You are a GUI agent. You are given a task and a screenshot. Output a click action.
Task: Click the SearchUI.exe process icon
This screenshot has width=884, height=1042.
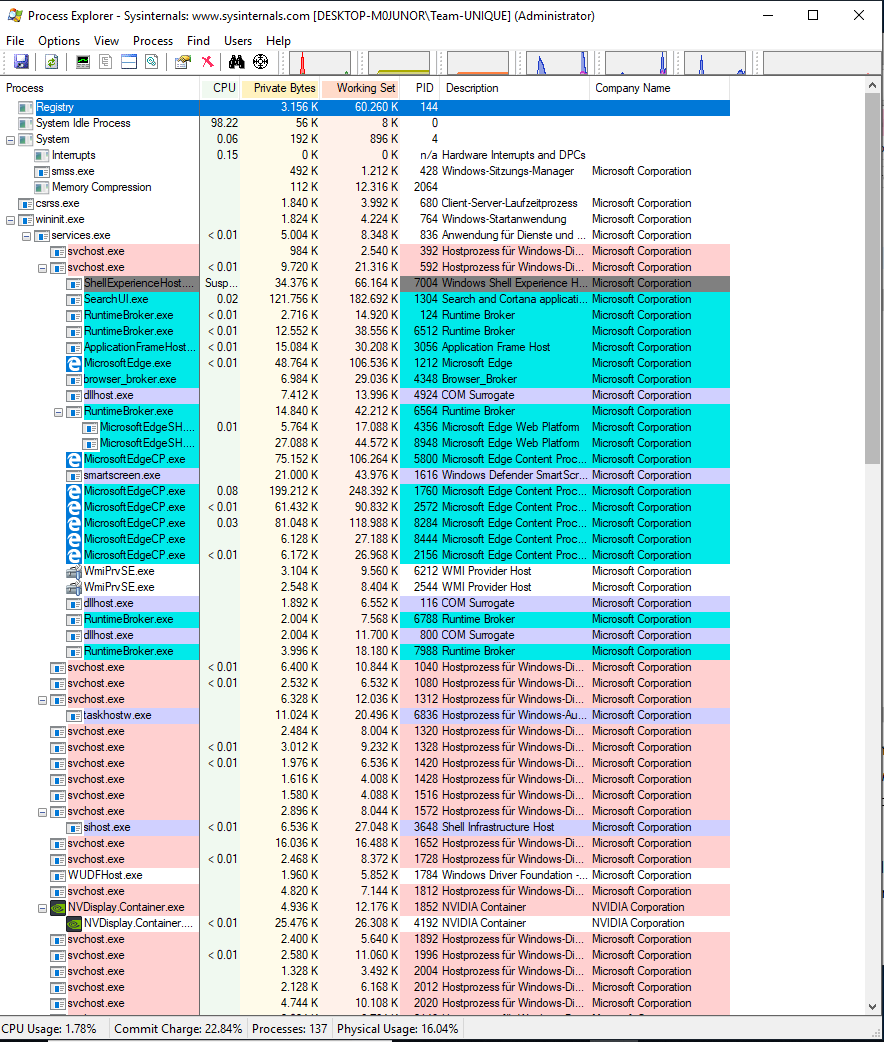point(74,300)
